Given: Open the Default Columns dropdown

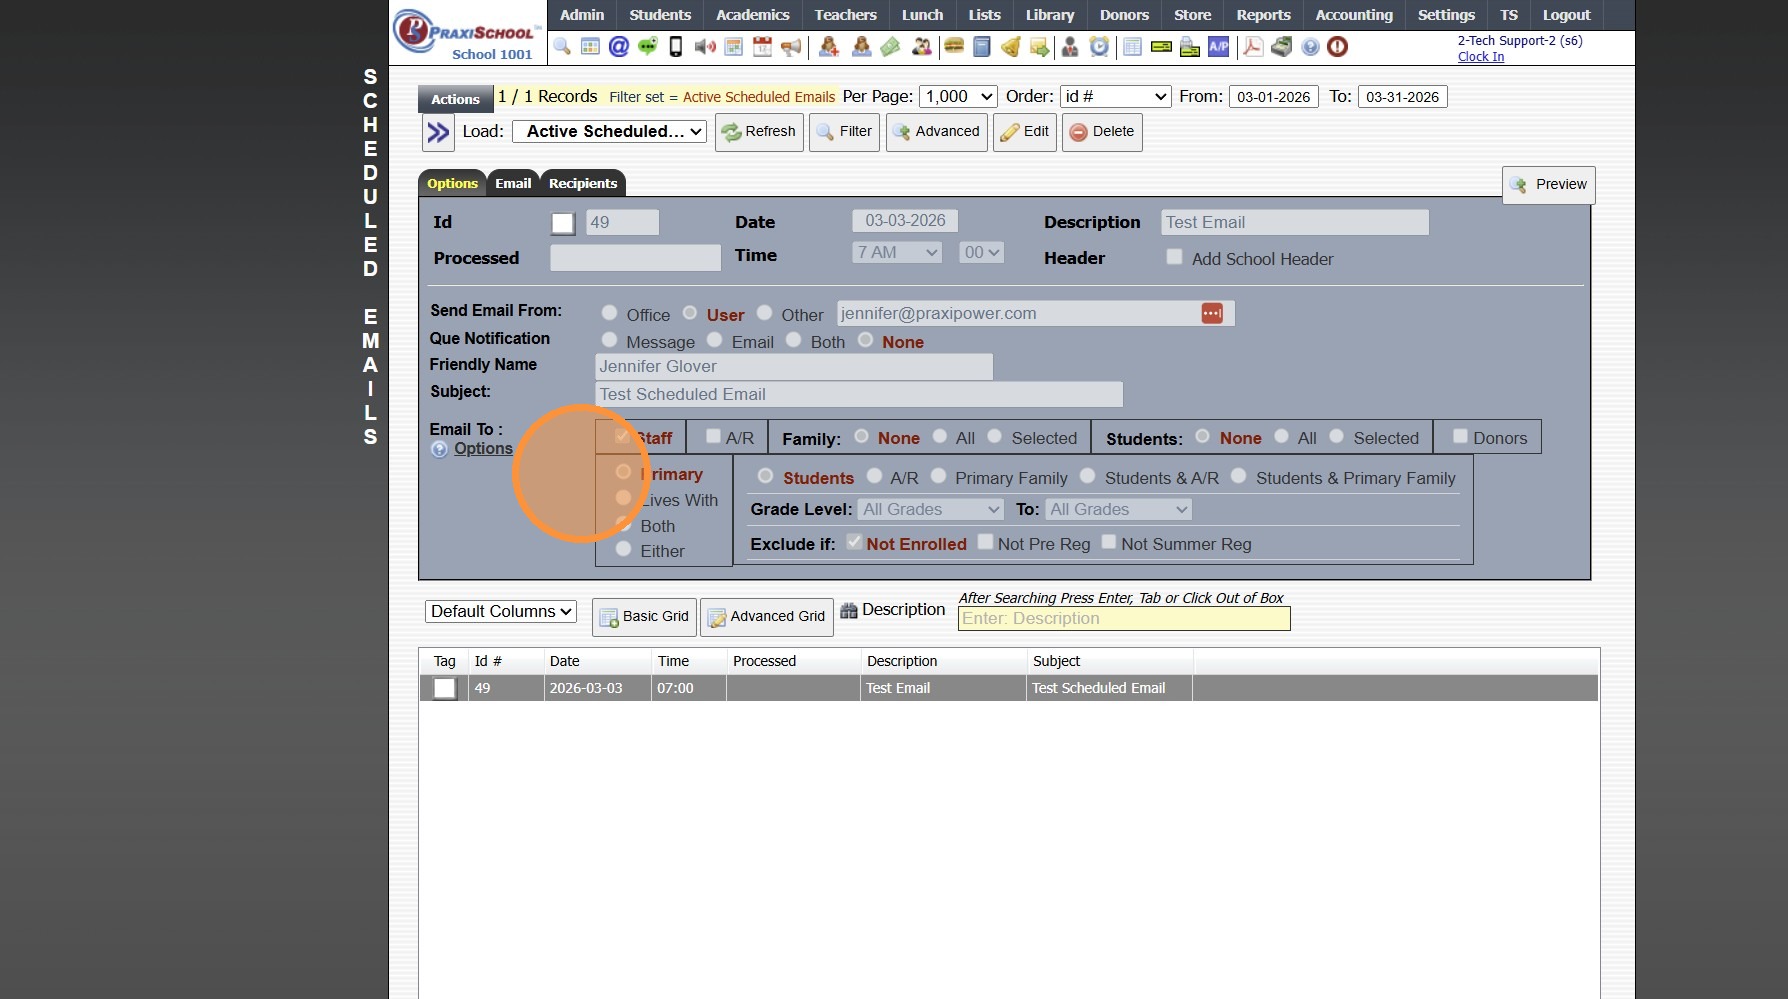Looking at the screenshot, I should click(x=501, y=612).
